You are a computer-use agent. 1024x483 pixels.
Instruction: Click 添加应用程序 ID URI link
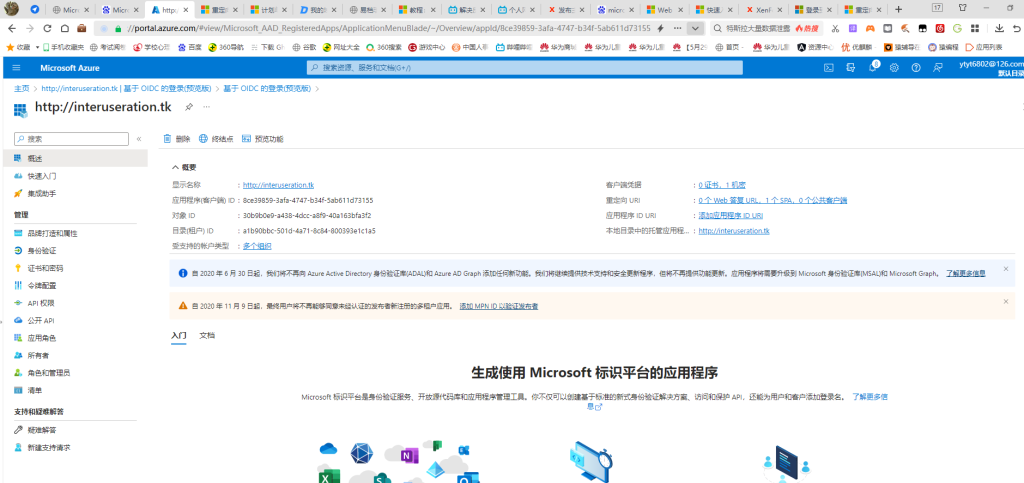[731, 215]
